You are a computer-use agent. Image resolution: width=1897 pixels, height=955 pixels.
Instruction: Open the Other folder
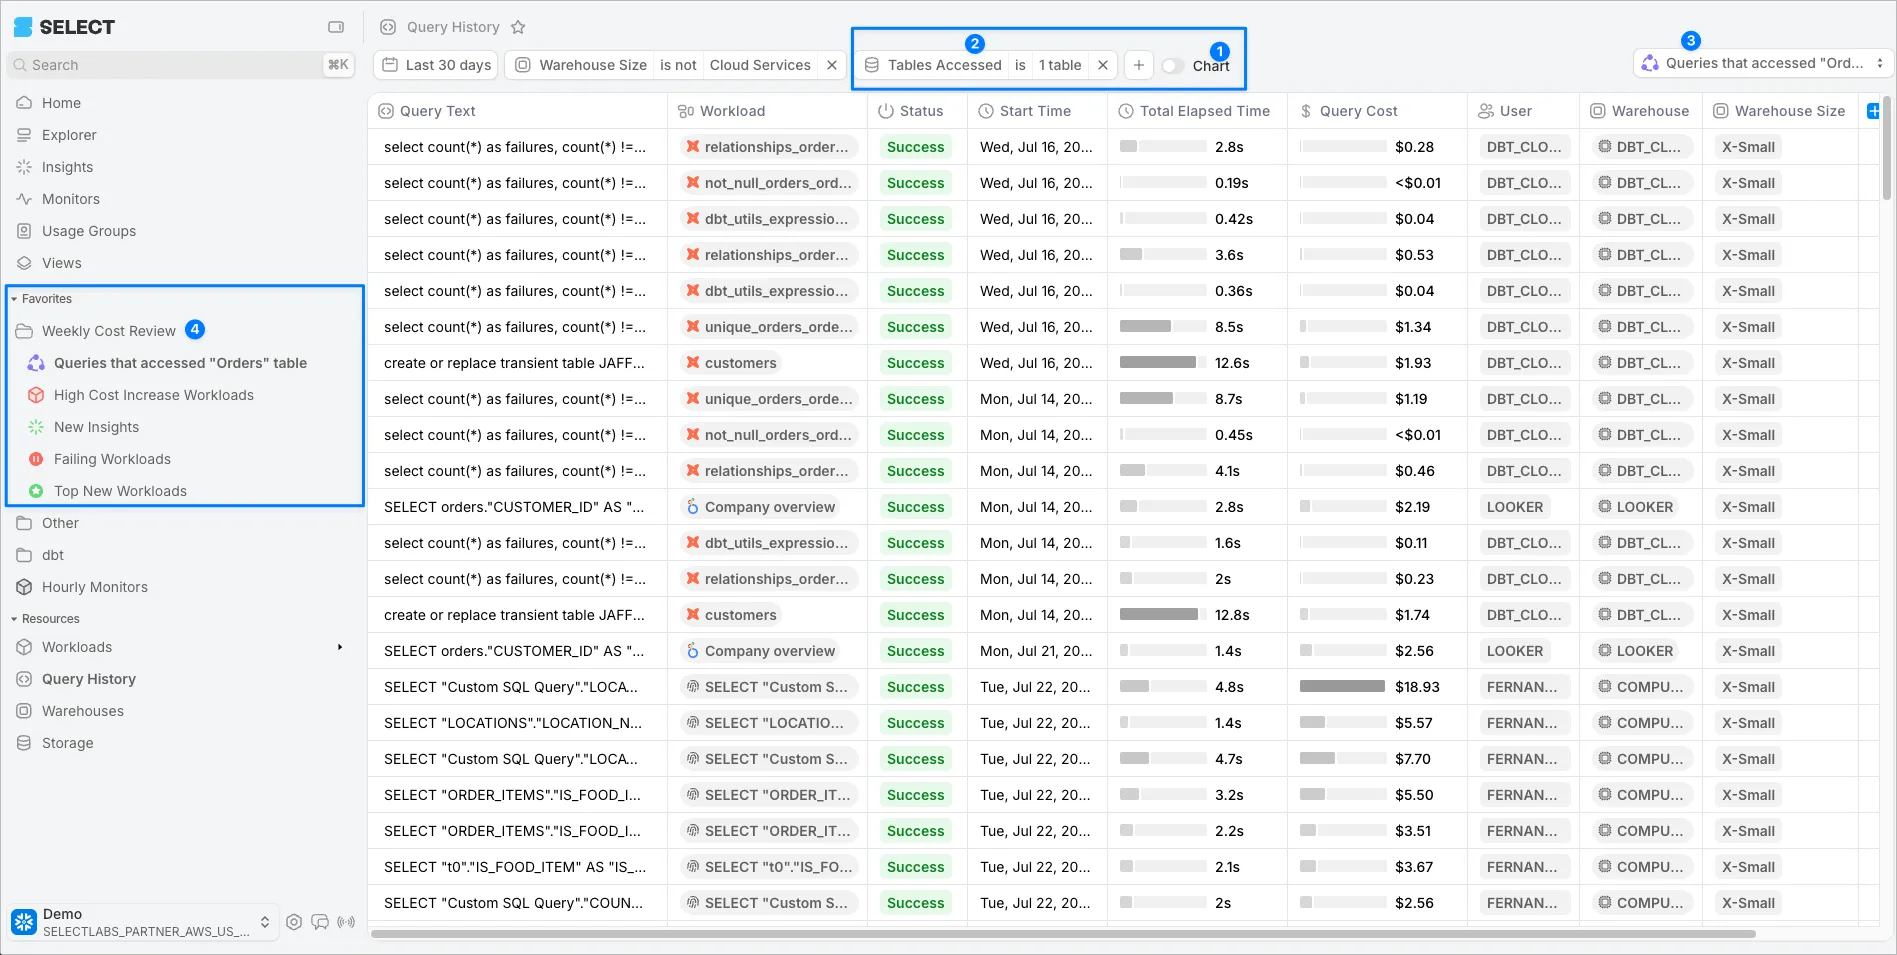[60, 523]
